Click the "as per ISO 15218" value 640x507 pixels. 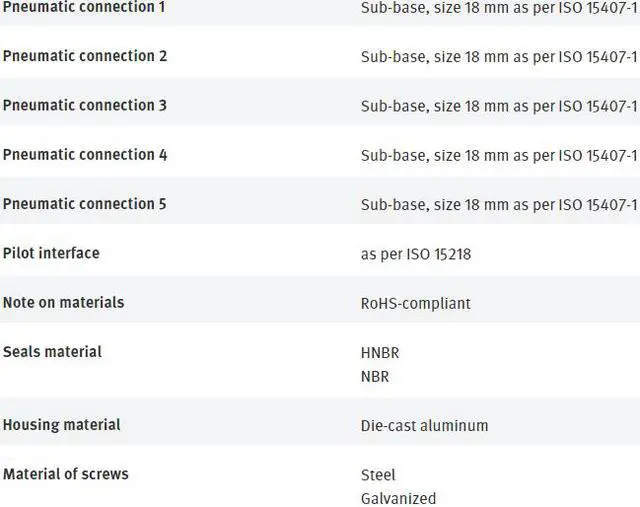[x=415, y=254]
